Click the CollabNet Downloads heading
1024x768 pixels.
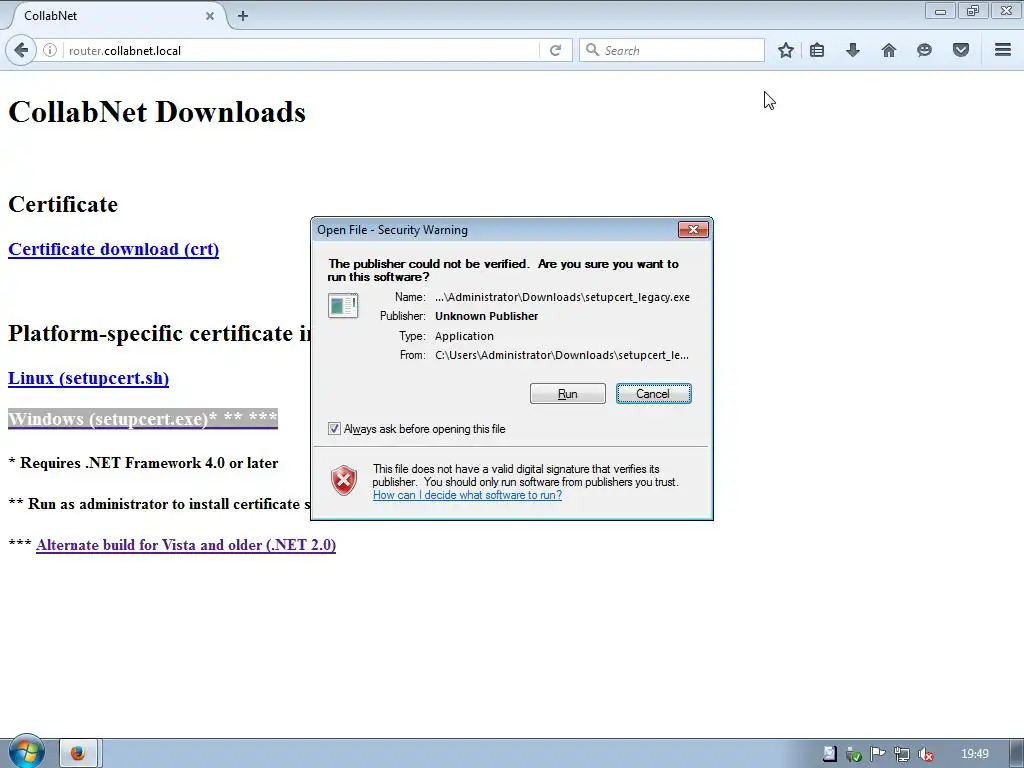click(157, 112)
